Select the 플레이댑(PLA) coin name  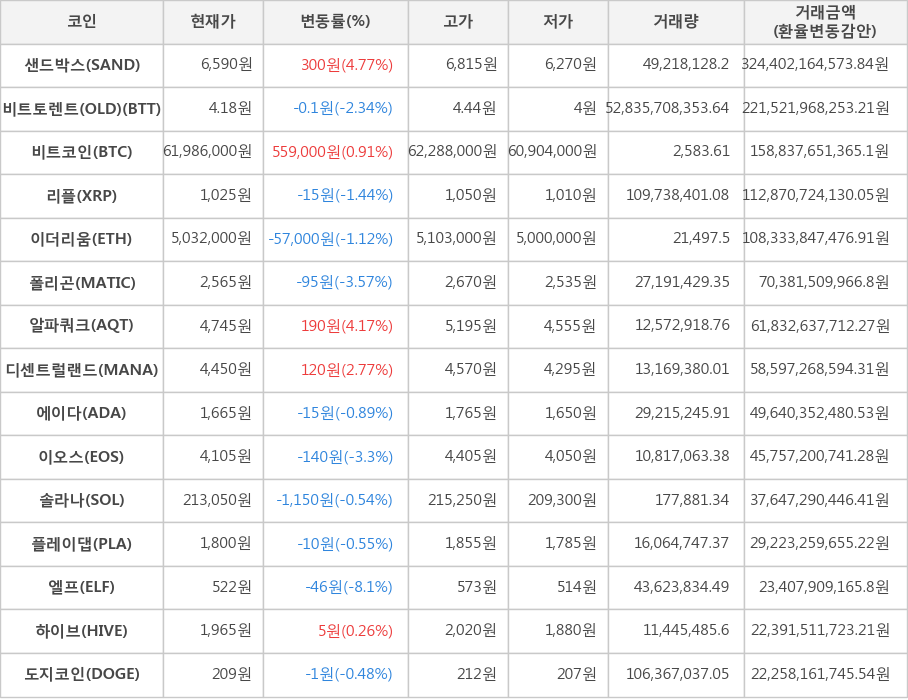coord(81,544)
